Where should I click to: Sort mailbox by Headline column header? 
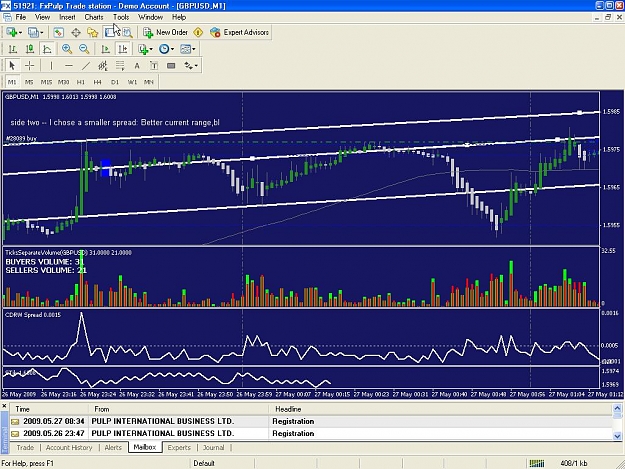tap(440, 409)
